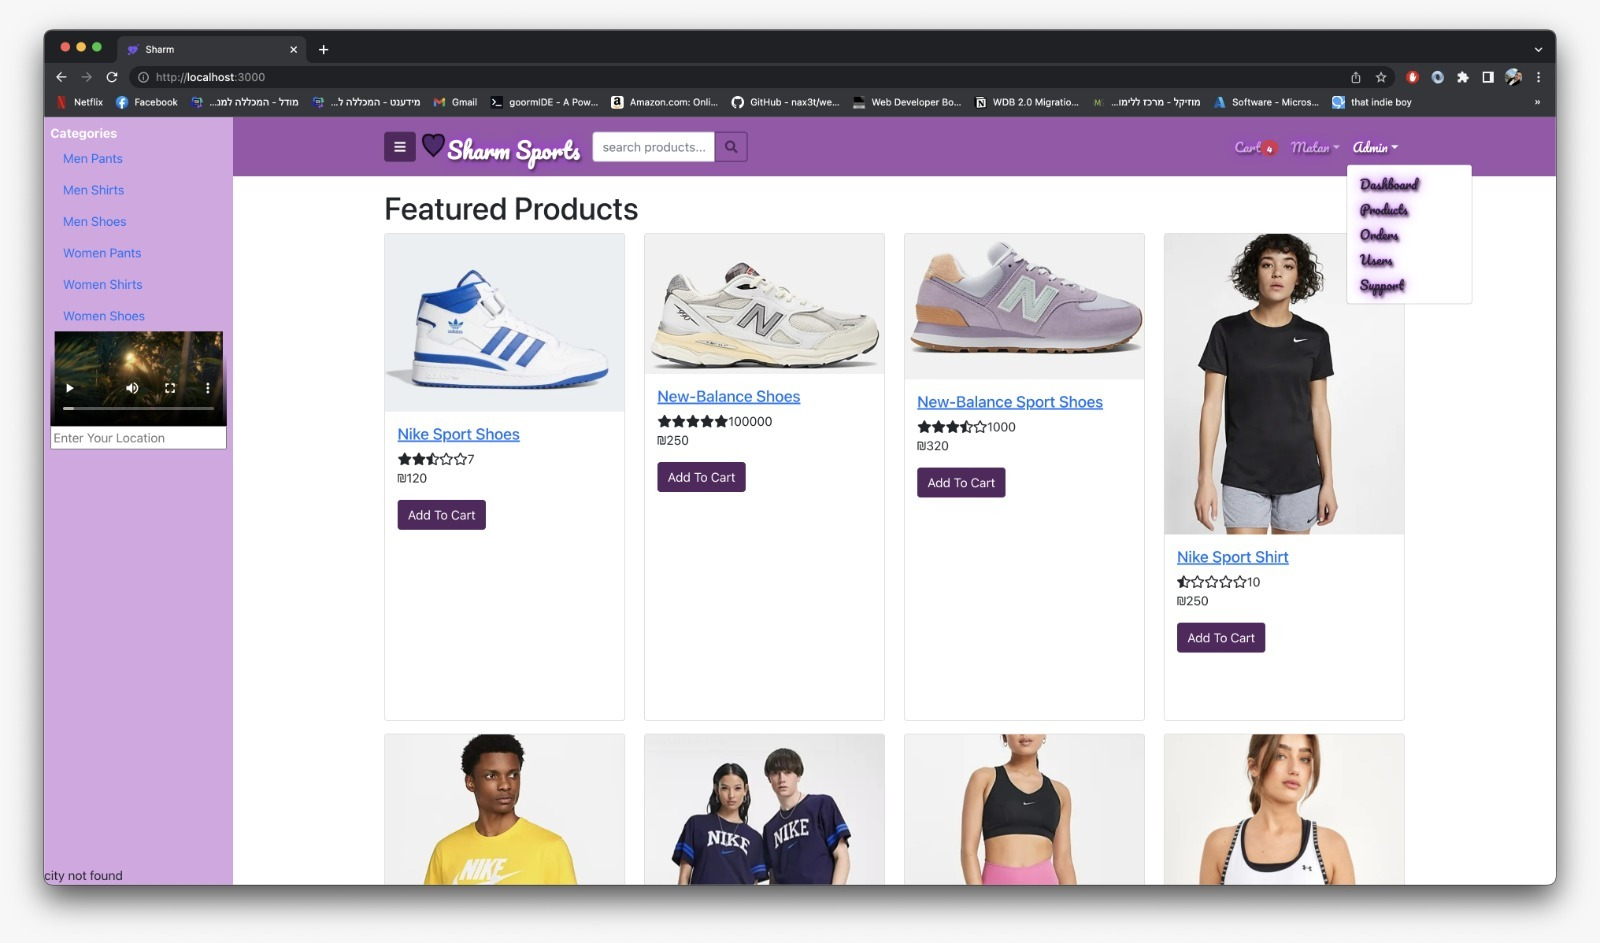Open the shopping Cart icon
1600x943 pixels.
[1248, 147]
